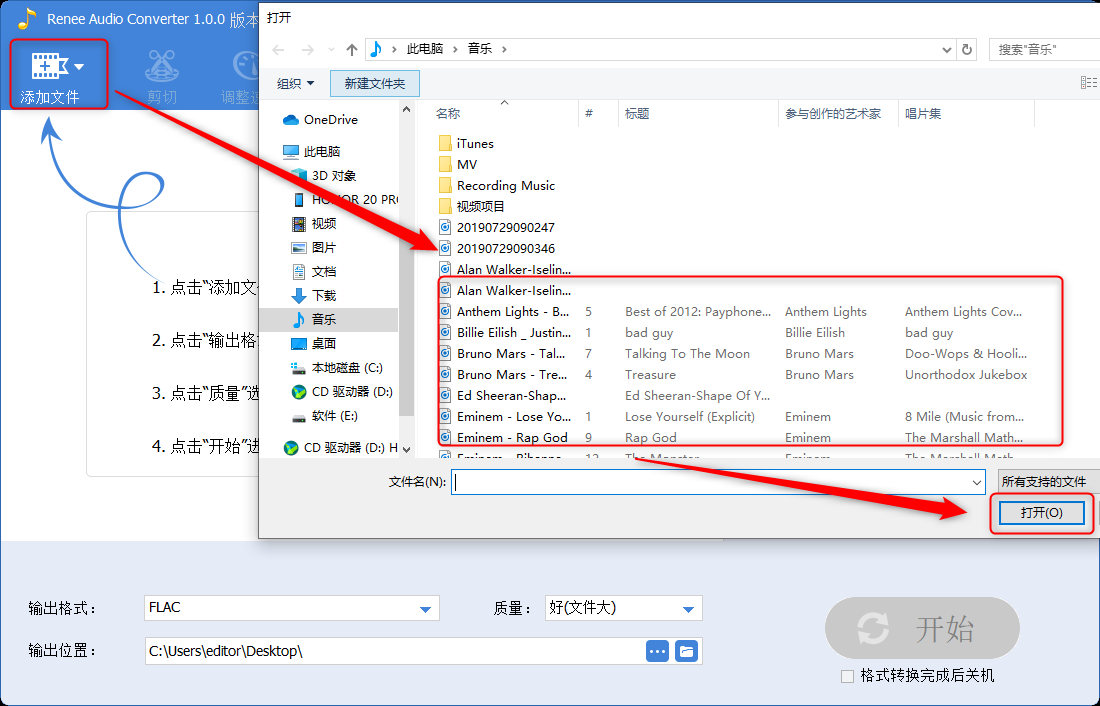Refresh the 音乐 folder view
The image size is (1100, 706).
pyautogui.click(x=967, y=49)
